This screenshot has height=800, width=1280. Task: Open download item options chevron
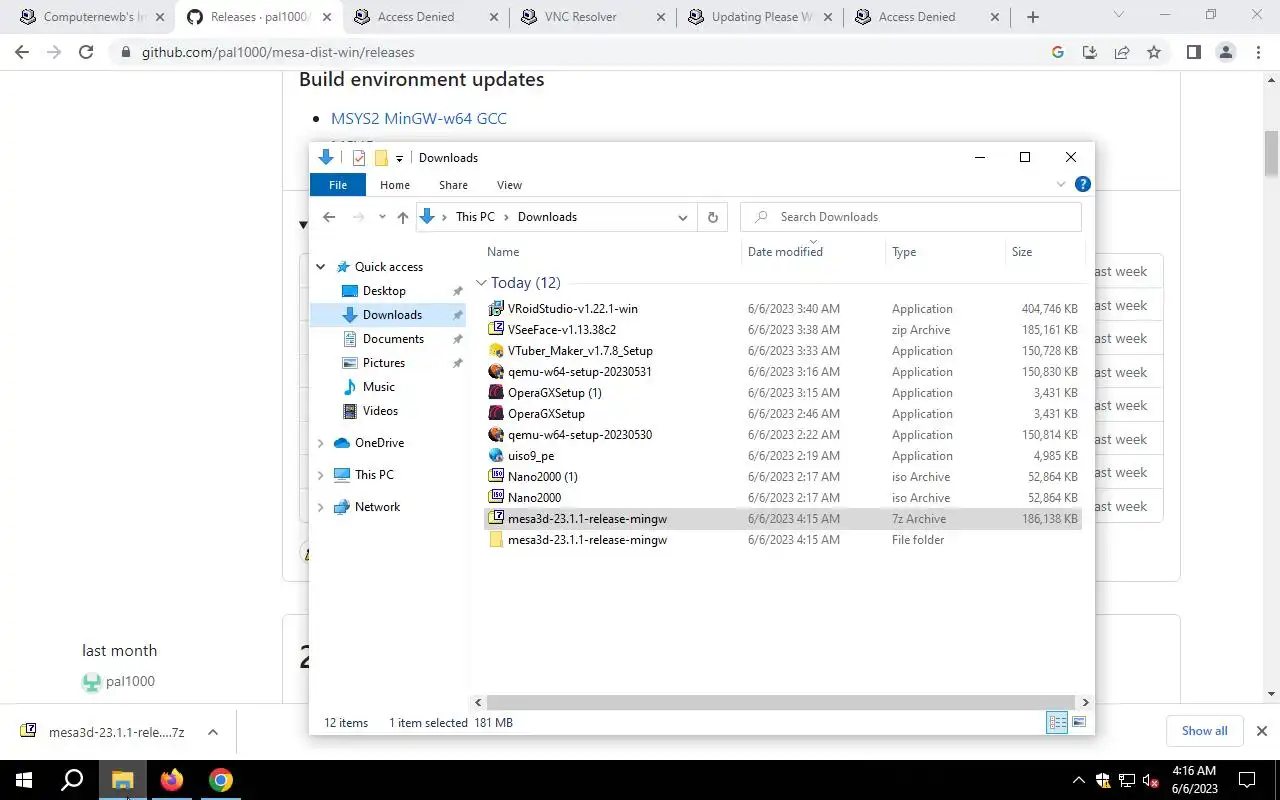pos(213,732)
